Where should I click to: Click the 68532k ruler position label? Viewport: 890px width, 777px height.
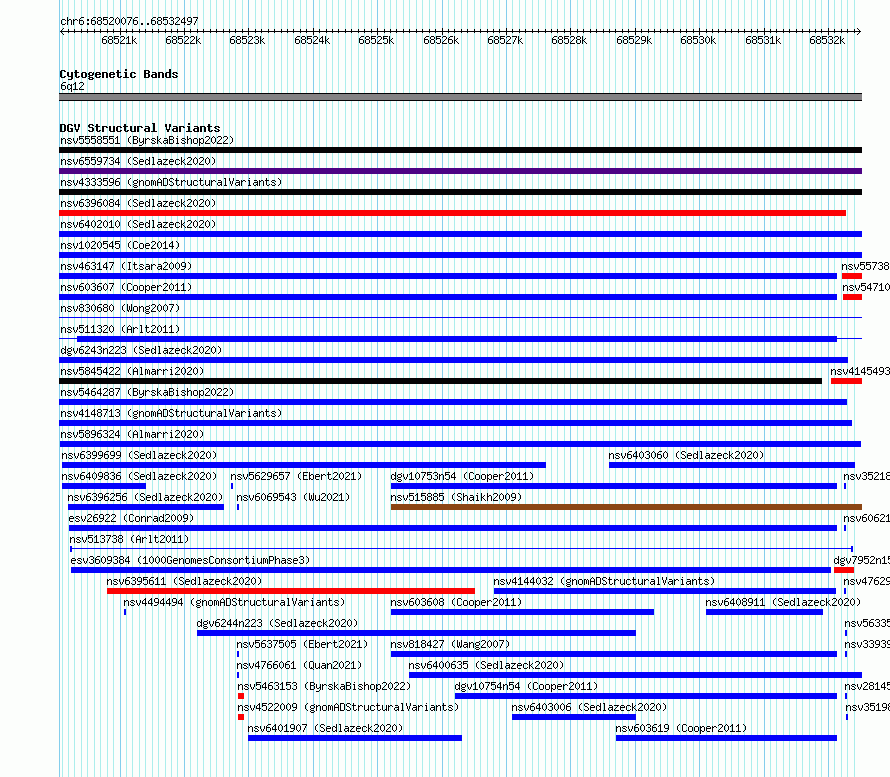pos(827,40)
